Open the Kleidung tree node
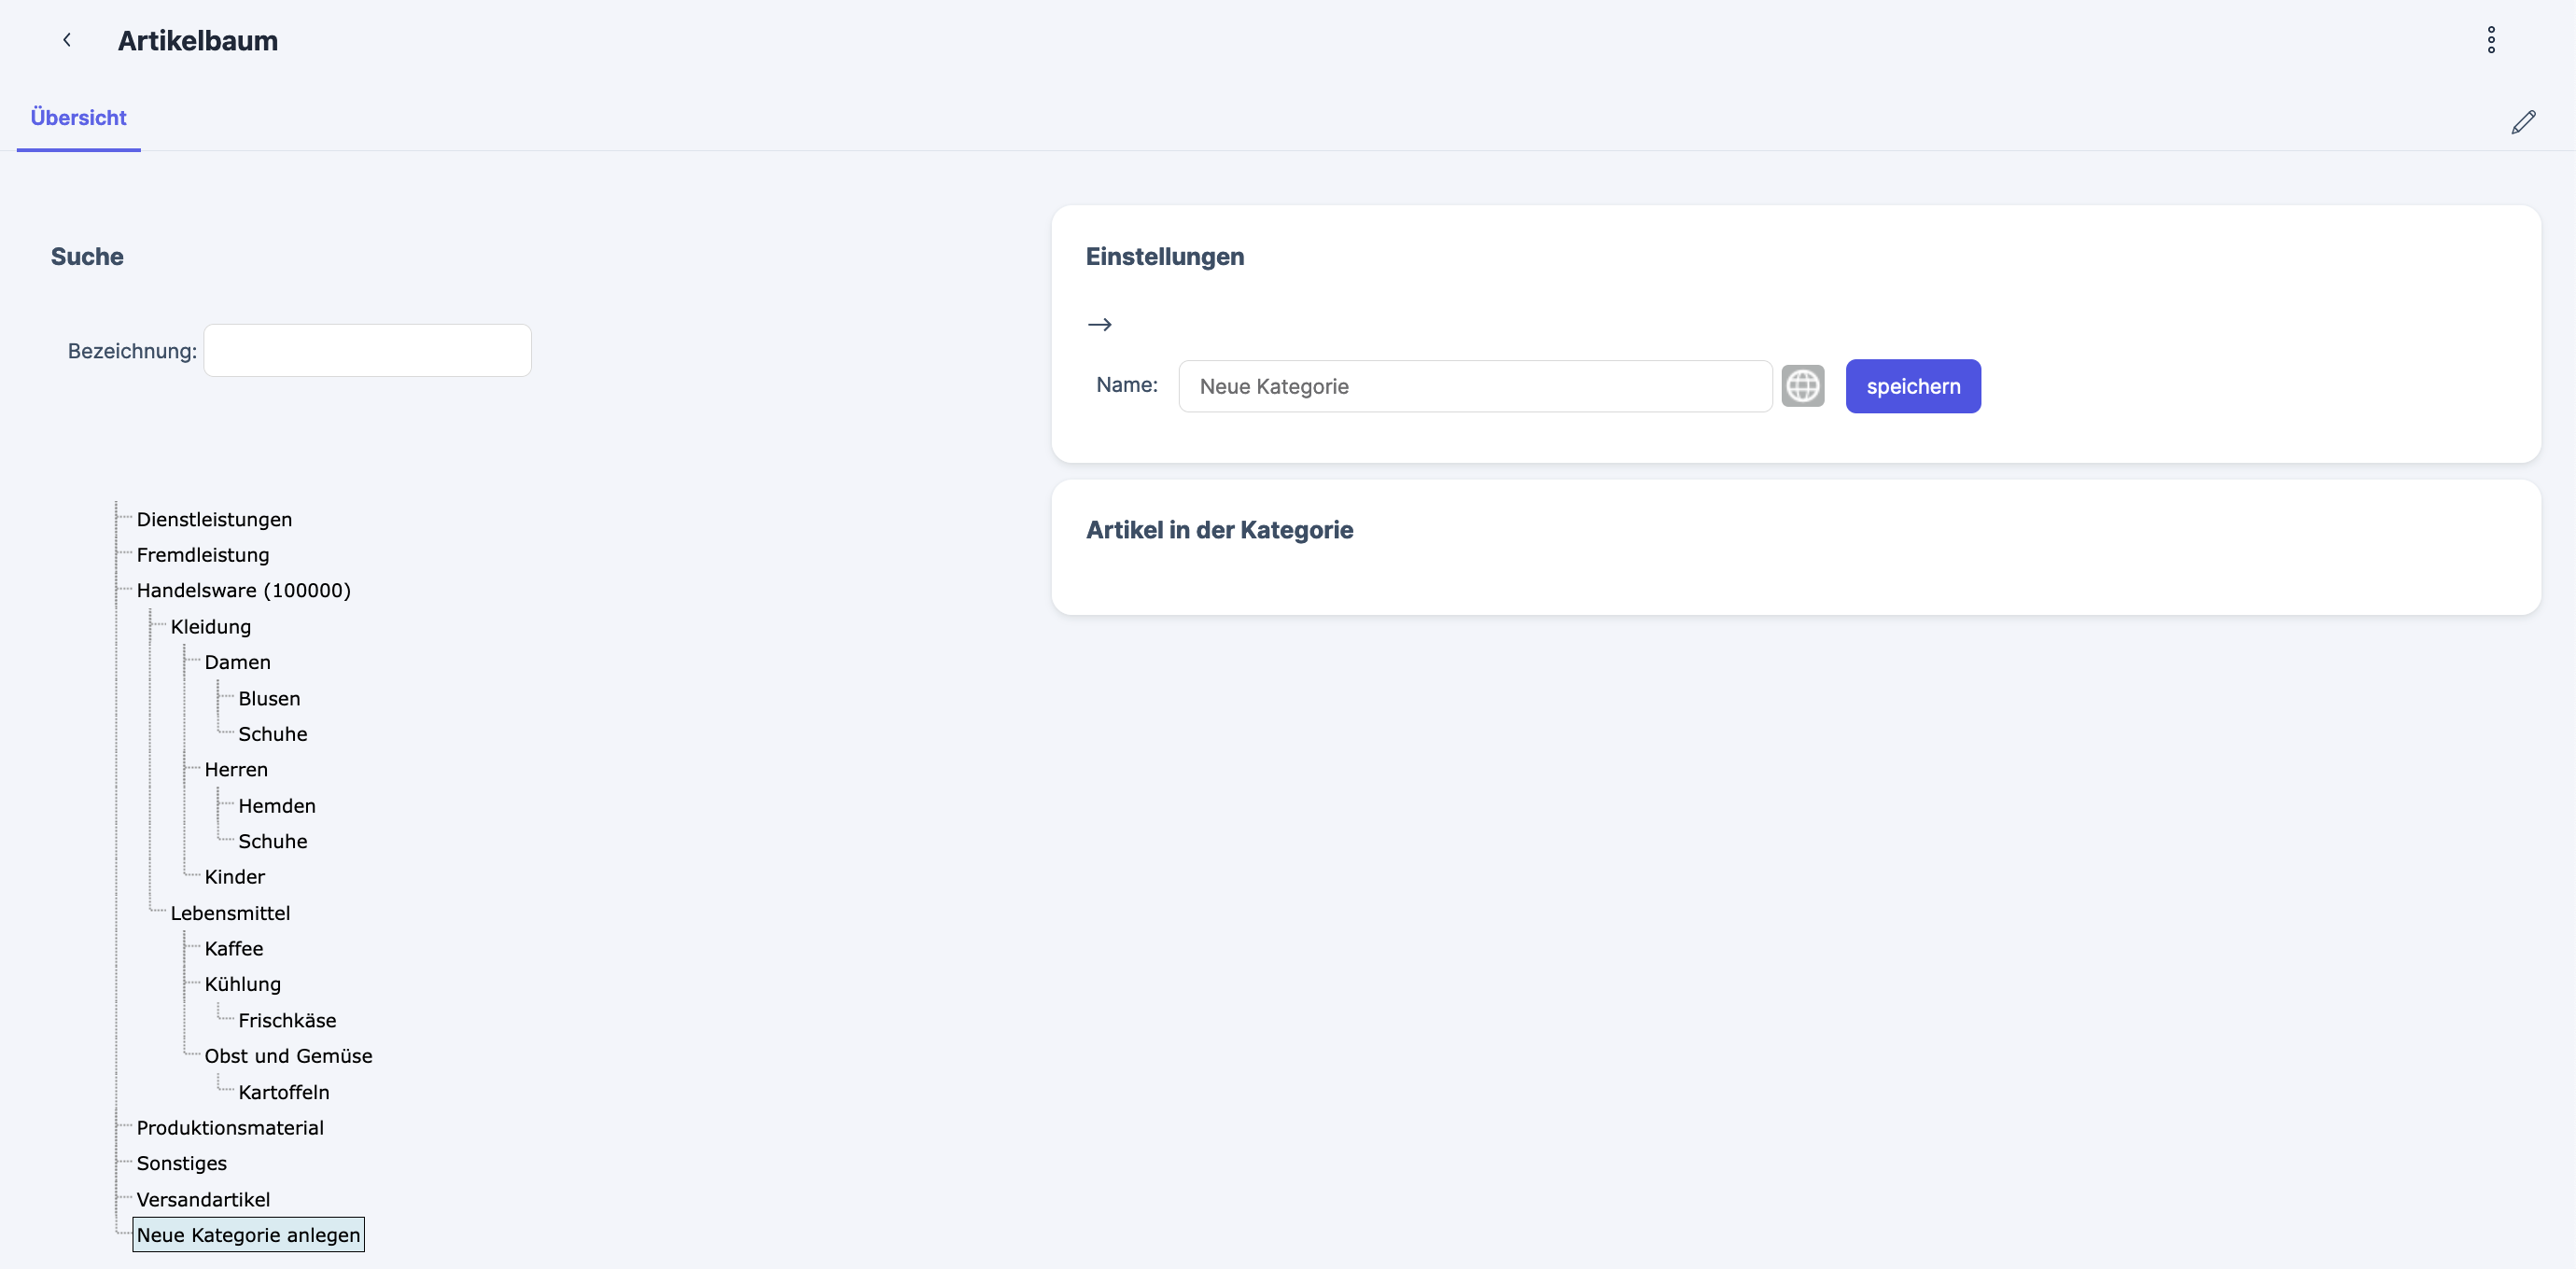Image resolution: width=2576 pixels, height=1269 pixels. pyautogui.click(x=210, y=627)
